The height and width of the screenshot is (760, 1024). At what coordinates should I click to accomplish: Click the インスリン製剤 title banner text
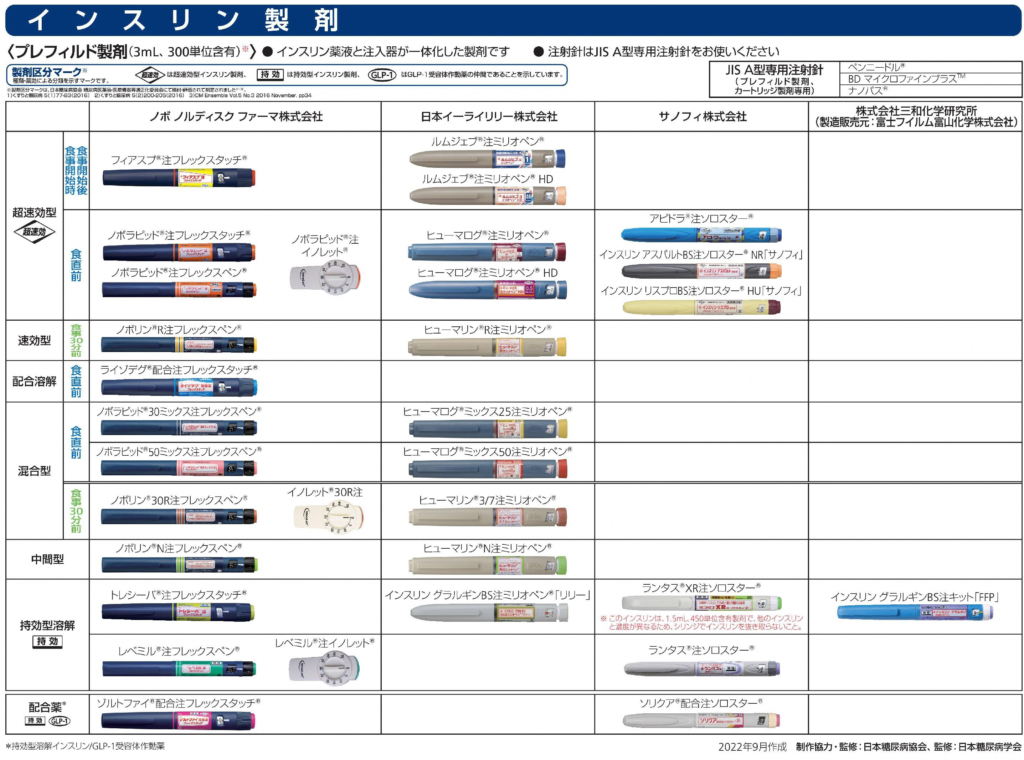(x=183, y=20)
